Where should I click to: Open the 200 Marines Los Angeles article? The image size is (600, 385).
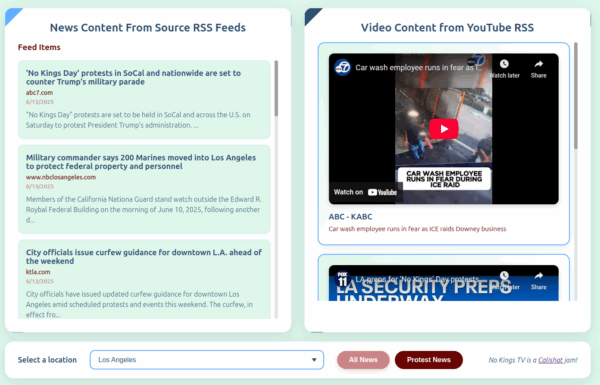(141, 162)
